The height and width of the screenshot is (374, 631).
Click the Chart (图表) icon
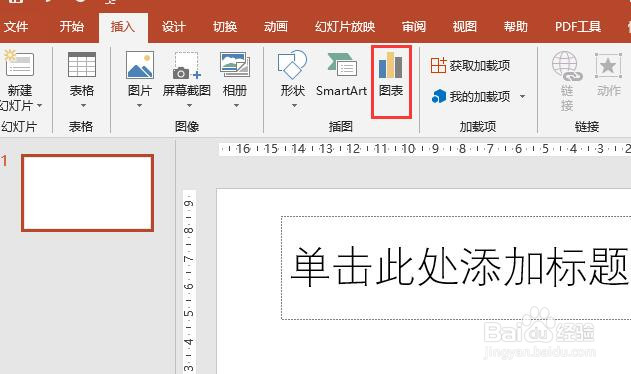[x=390, y=65]
